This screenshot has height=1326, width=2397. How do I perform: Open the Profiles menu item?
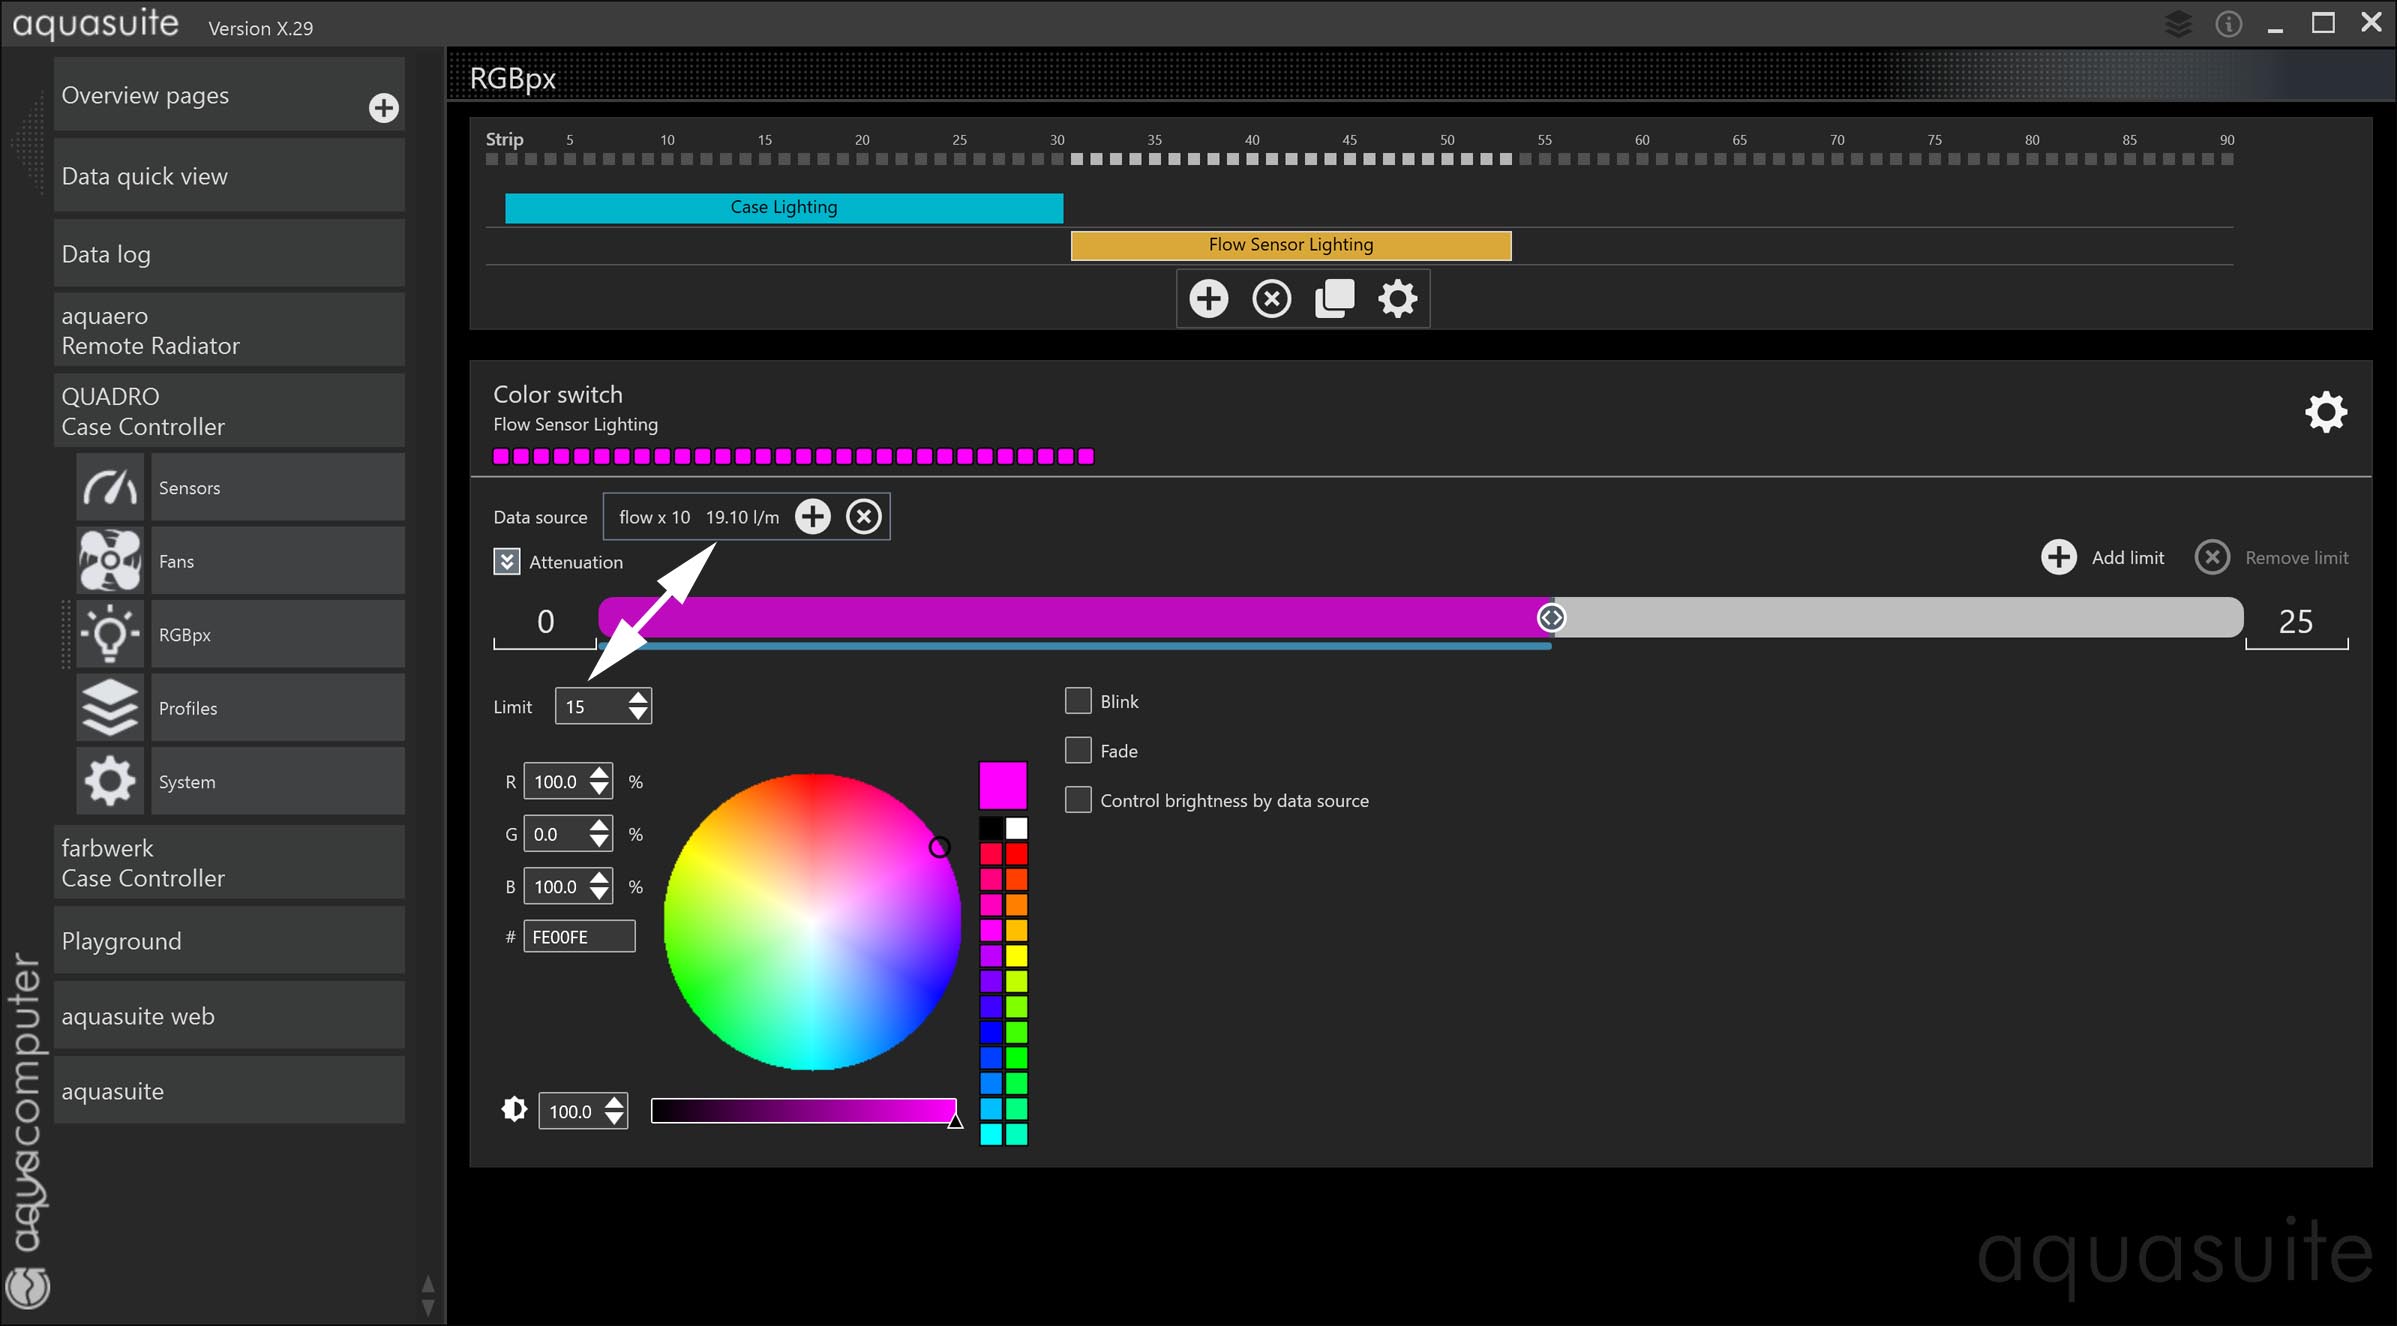[187, 708]
